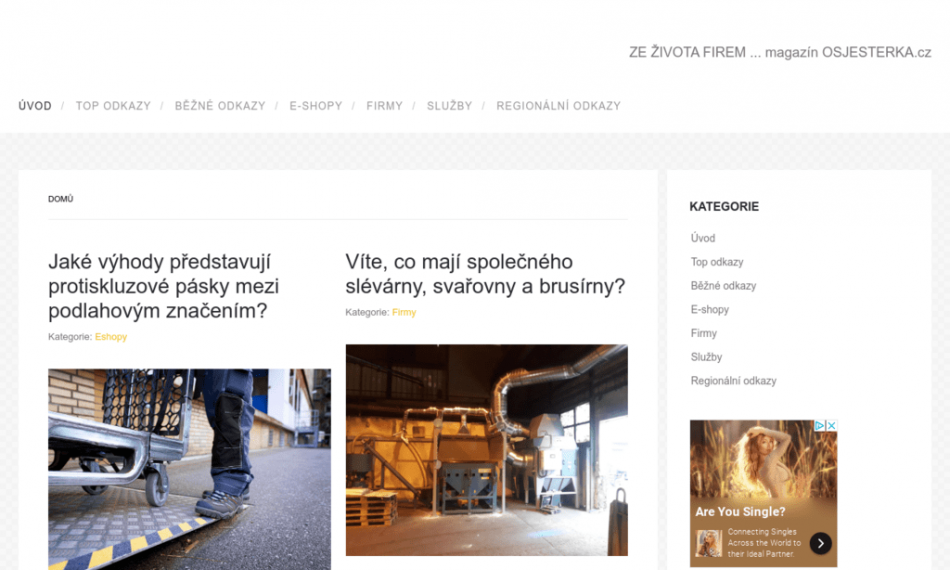Select Služby in Kategorie sidebar
Image resolution: width=950 pixels, height=570 pixels.
click(x=706, y=357)
